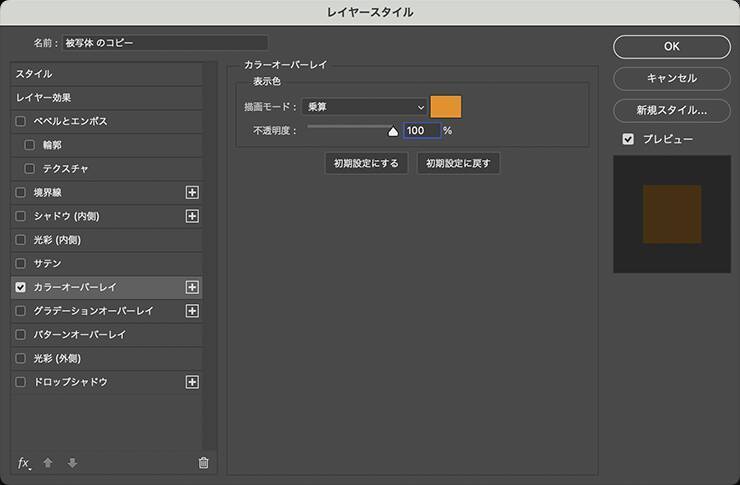Enable the ベベルとエンボス checkbox

(21, 121)
